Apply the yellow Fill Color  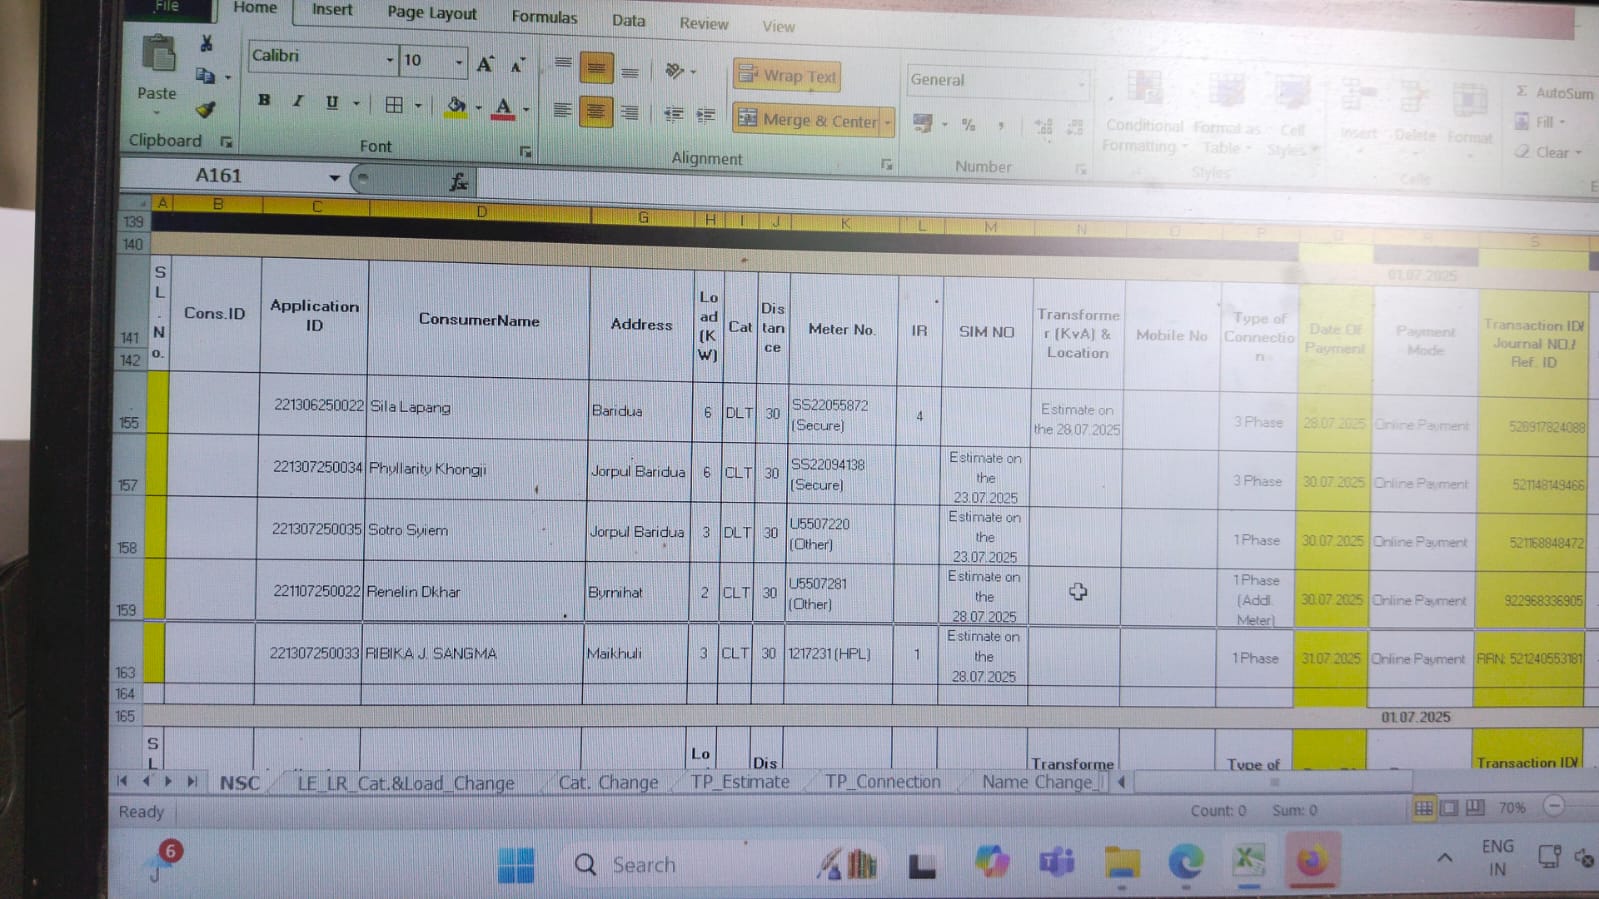coord(456,106)
